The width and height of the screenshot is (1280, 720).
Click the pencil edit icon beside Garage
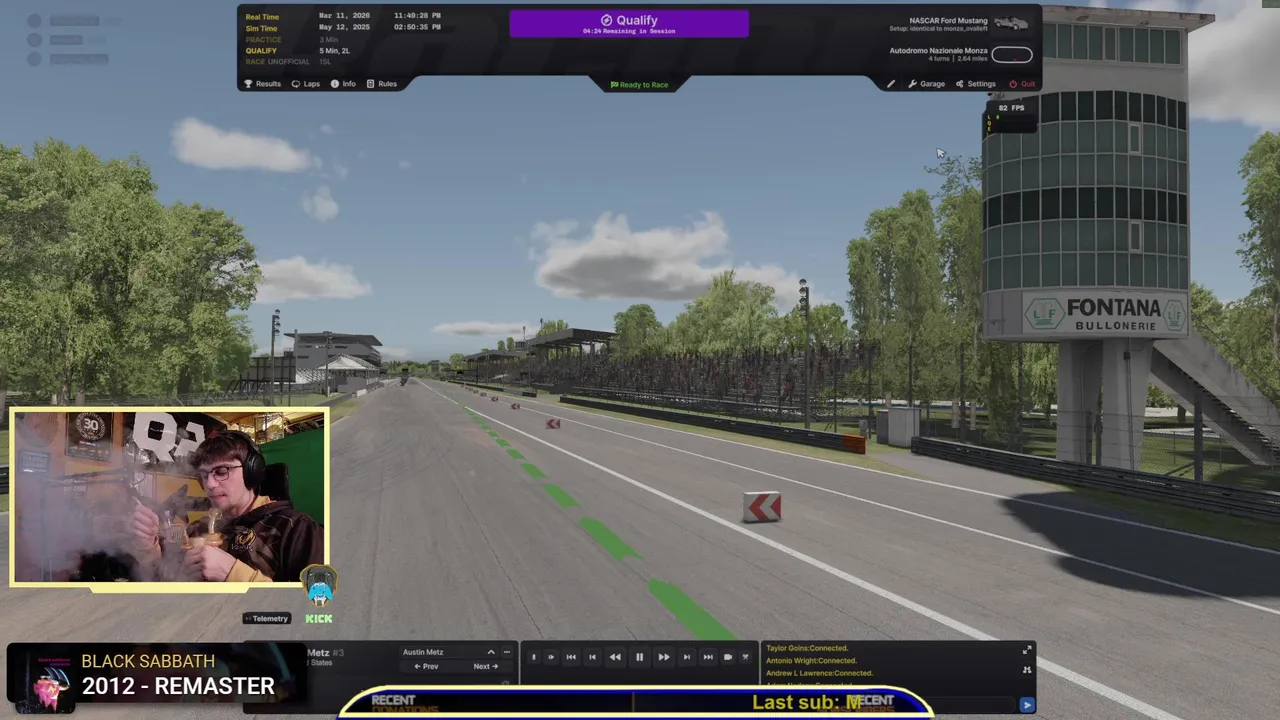point(891,84)
